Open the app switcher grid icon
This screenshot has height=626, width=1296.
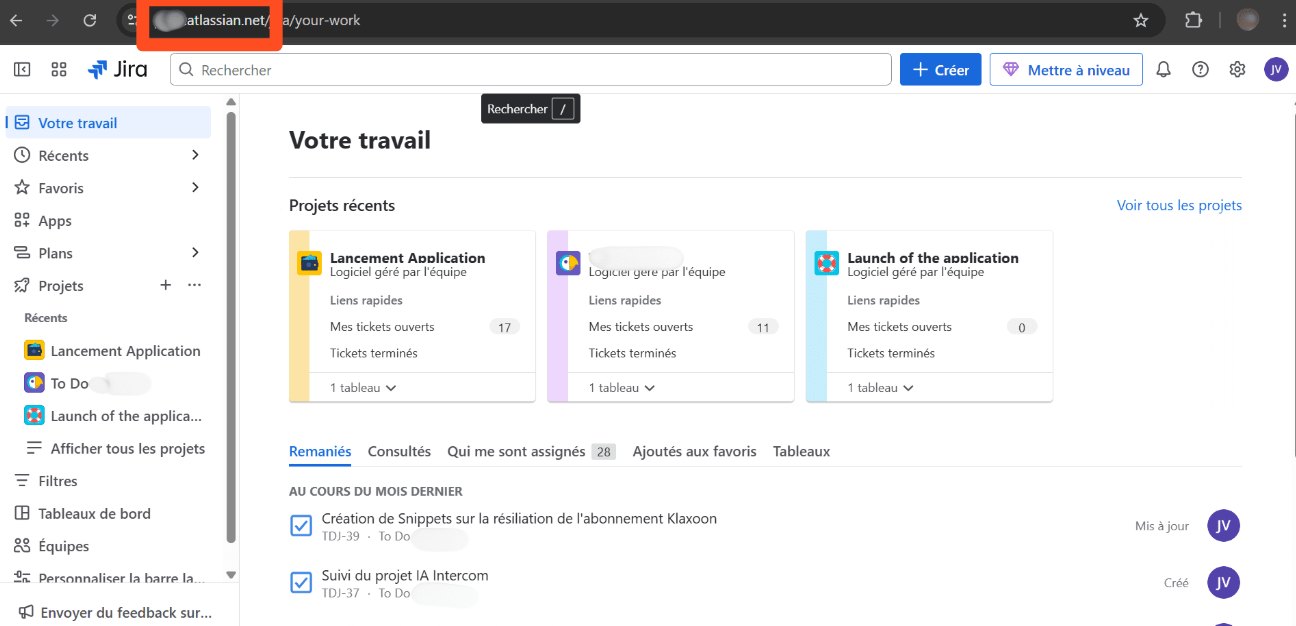pyautogui.click(x=59, y=70)
